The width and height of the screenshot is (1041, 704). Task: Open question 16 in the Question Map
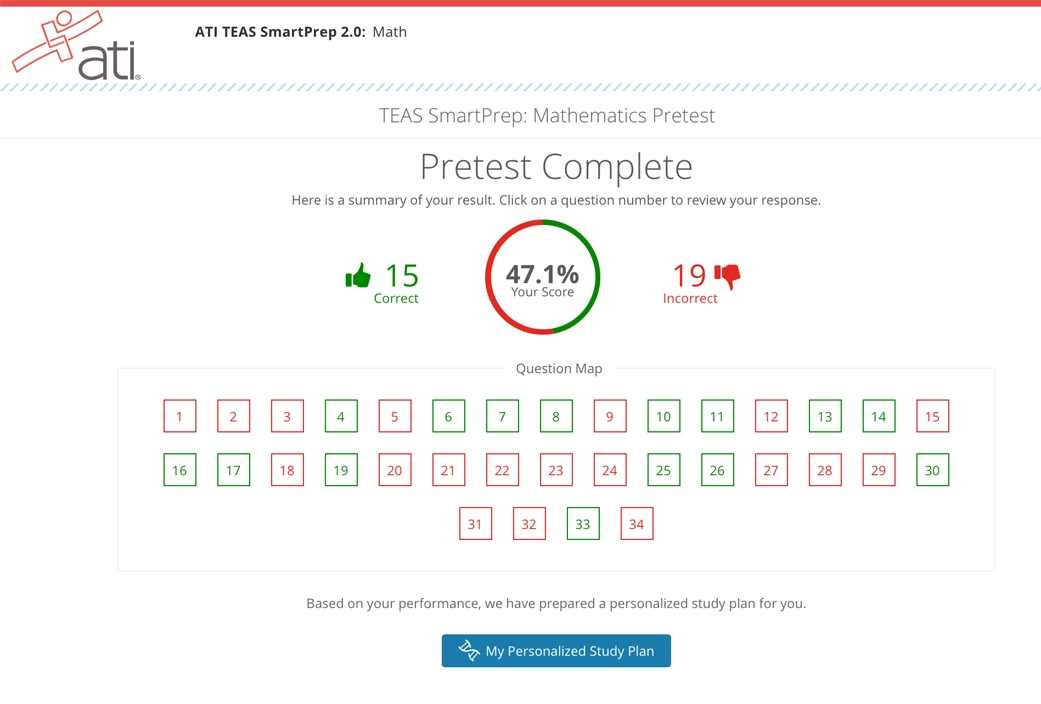click(179, 469)
